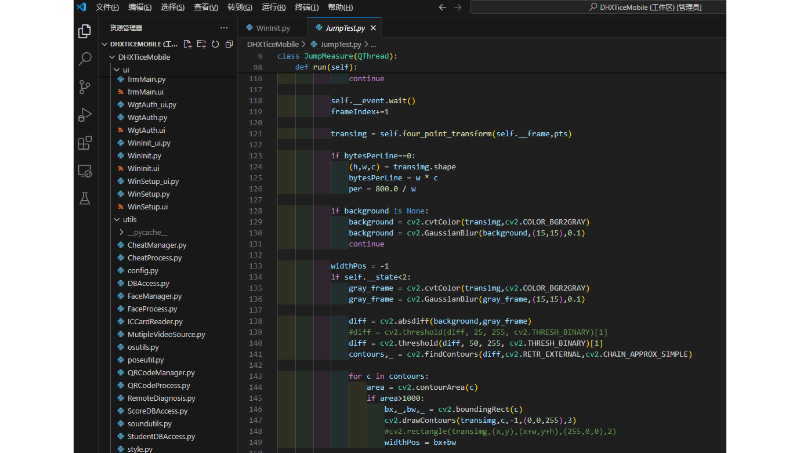
Task: Click the search icon in command center
Action: point(593,7)
